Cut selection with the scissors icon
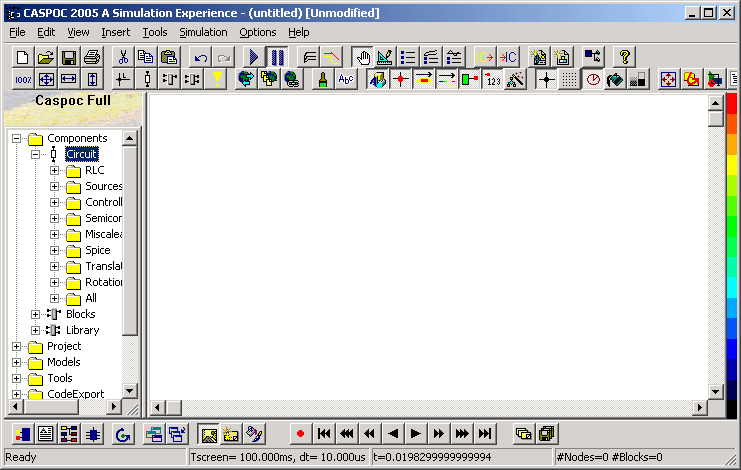 (x=123, y=57)
